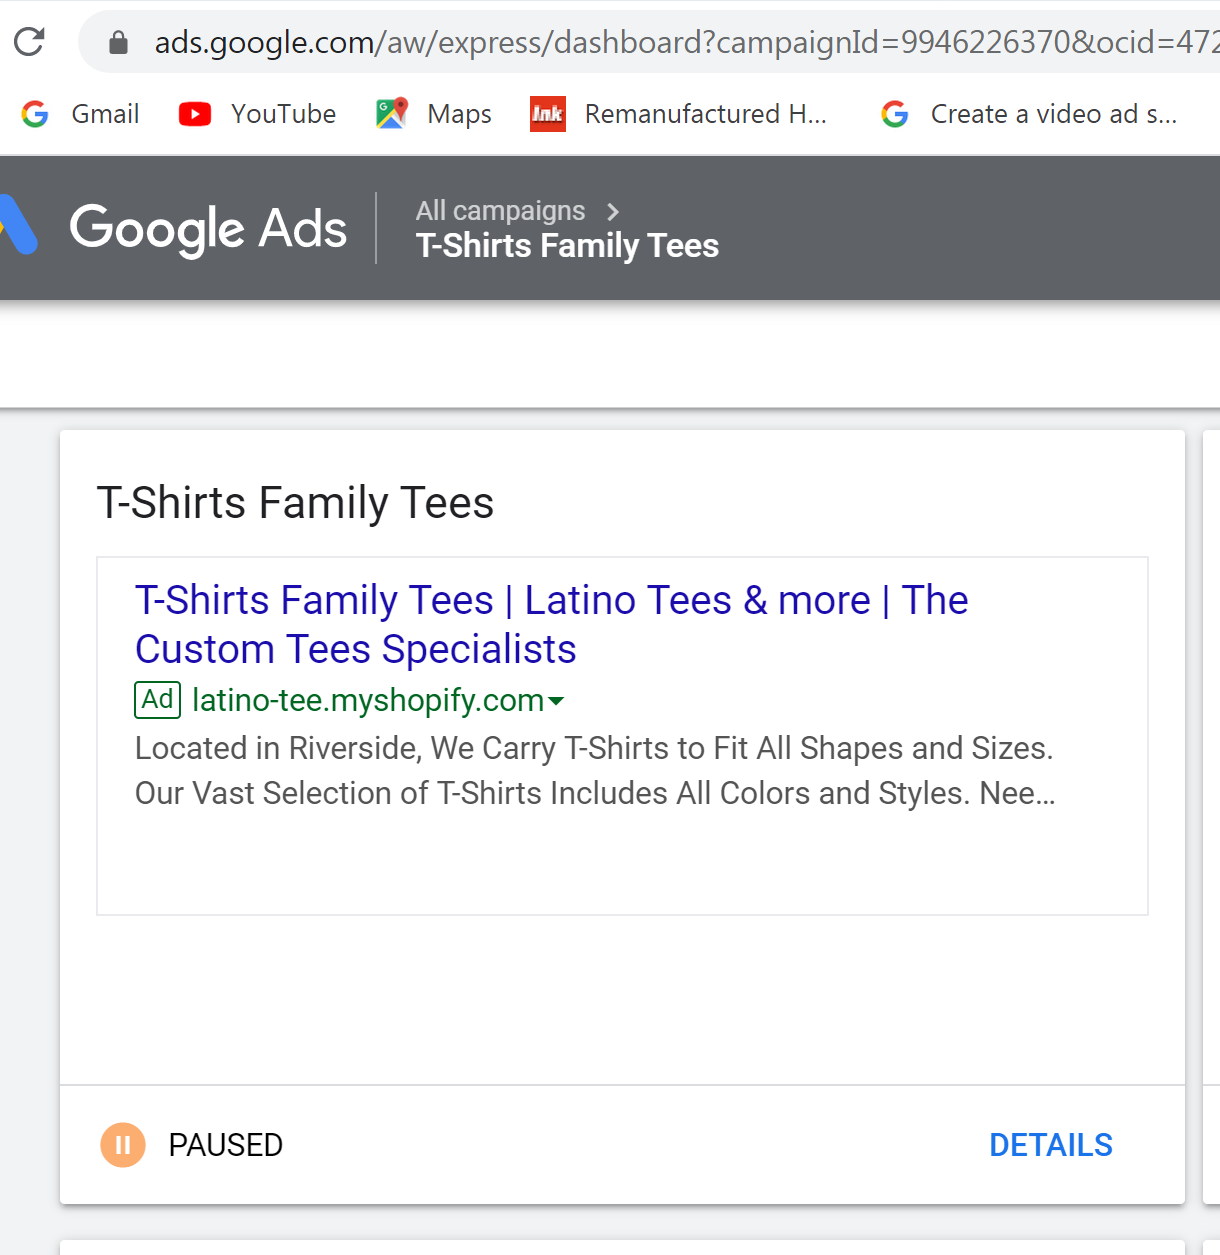Click the orange paused status icon
1220x1255 pixels.
[x=123, y=1145]
